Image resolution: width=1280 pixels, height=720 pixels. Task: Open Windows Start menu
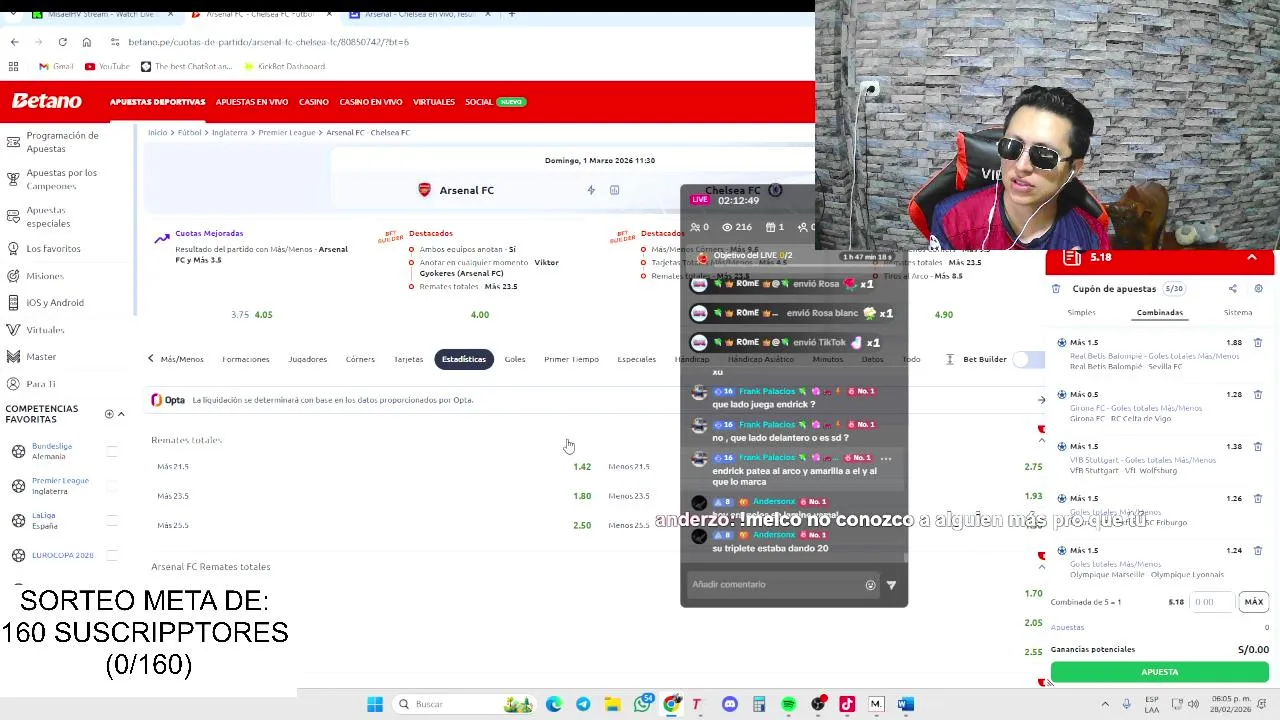tap(375, 704)
